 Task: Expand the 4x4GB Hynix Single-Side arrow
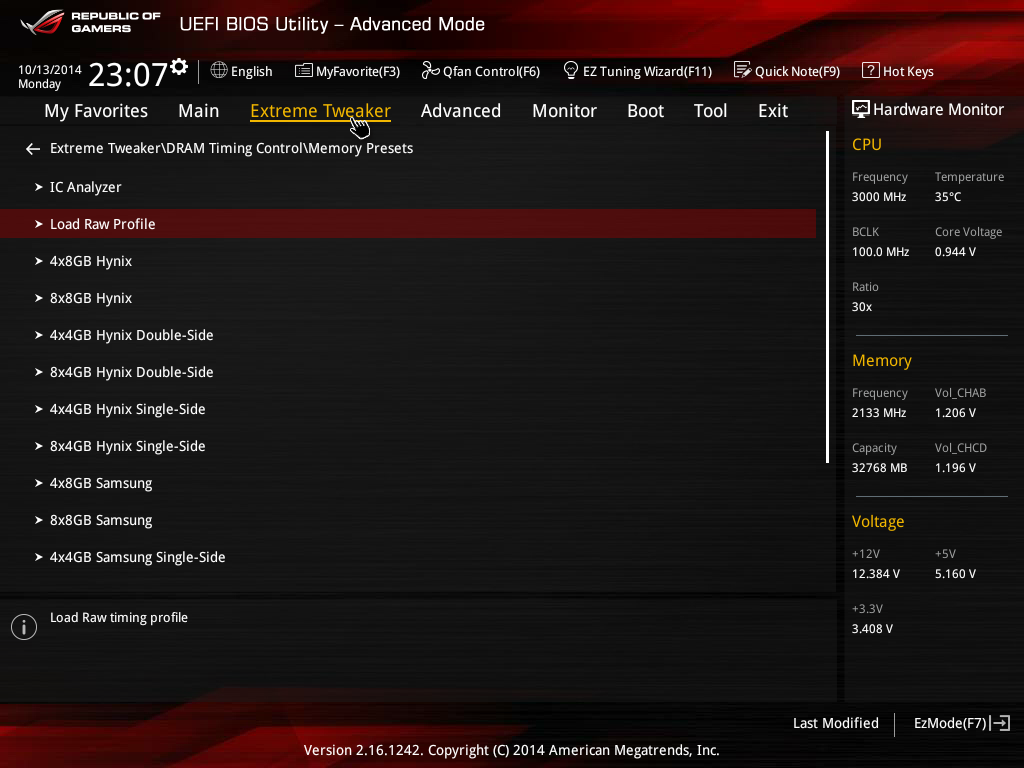pos(39,409)
